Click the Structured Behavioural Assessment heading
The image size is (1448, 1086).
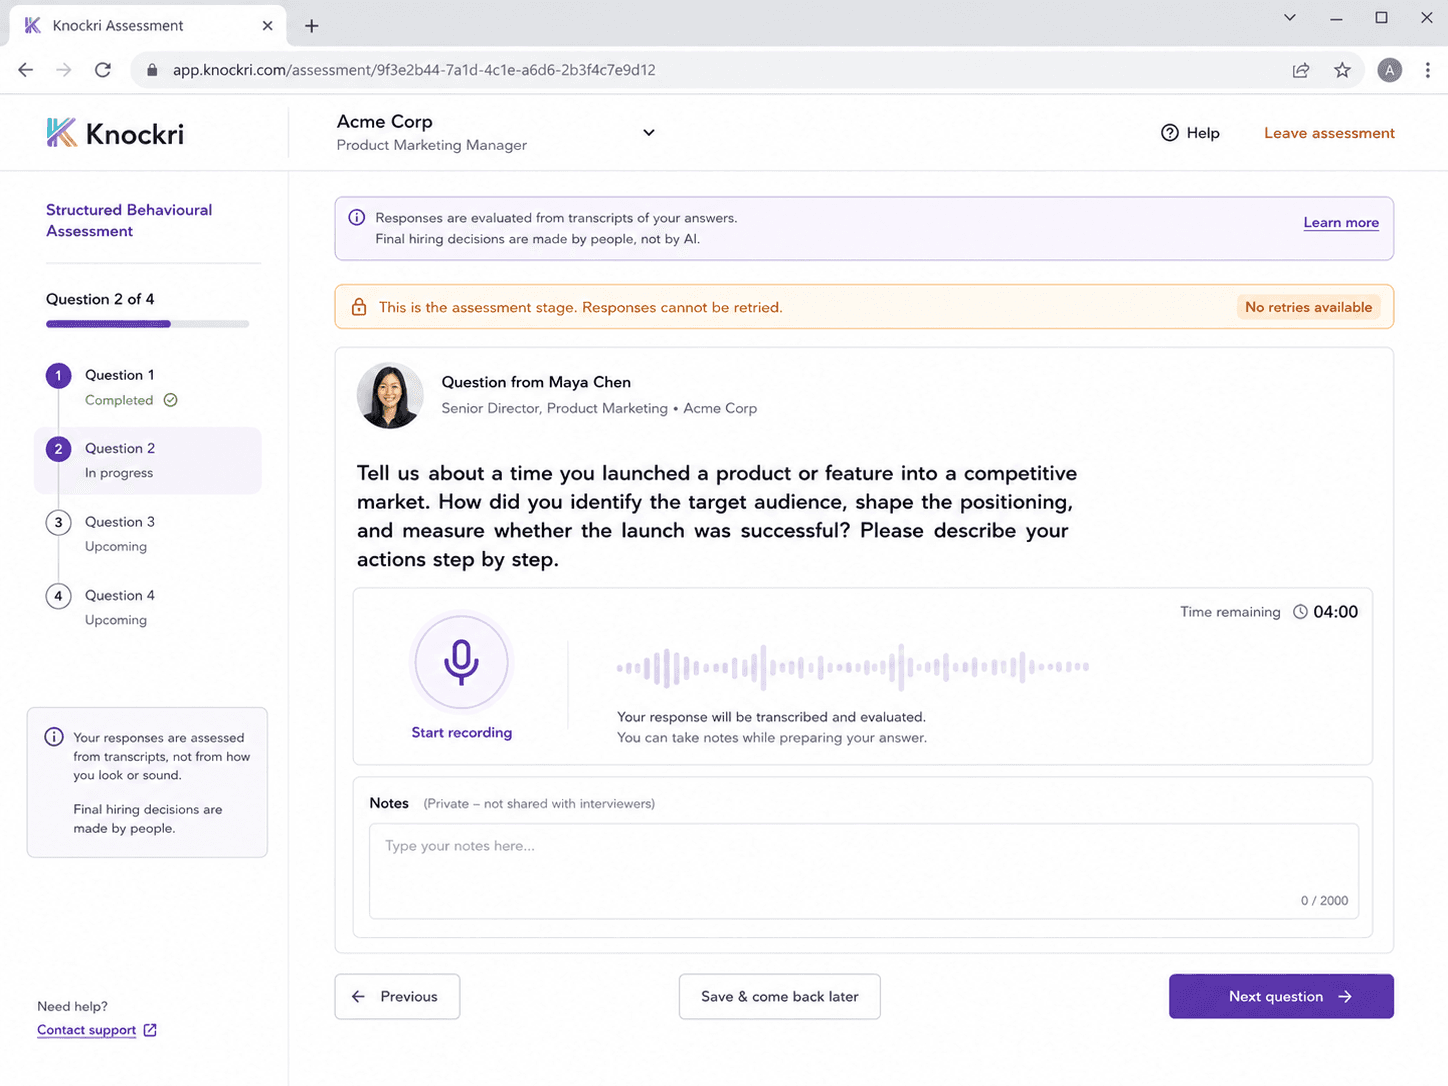(129, 220)
